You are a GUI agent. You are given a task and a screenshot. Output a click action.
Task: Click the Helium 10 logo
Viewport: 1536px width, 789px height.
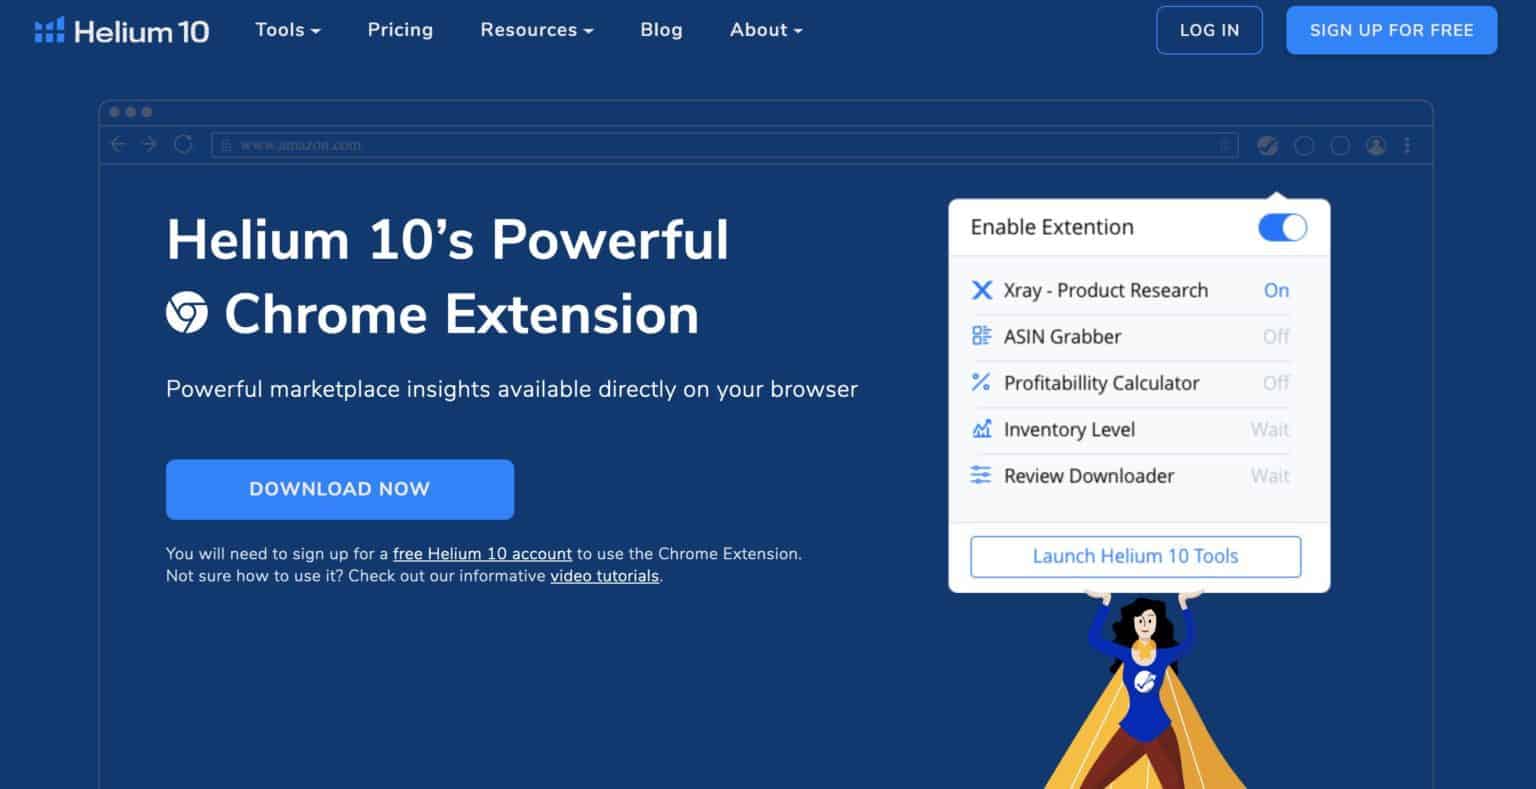(x=122, y=30)
